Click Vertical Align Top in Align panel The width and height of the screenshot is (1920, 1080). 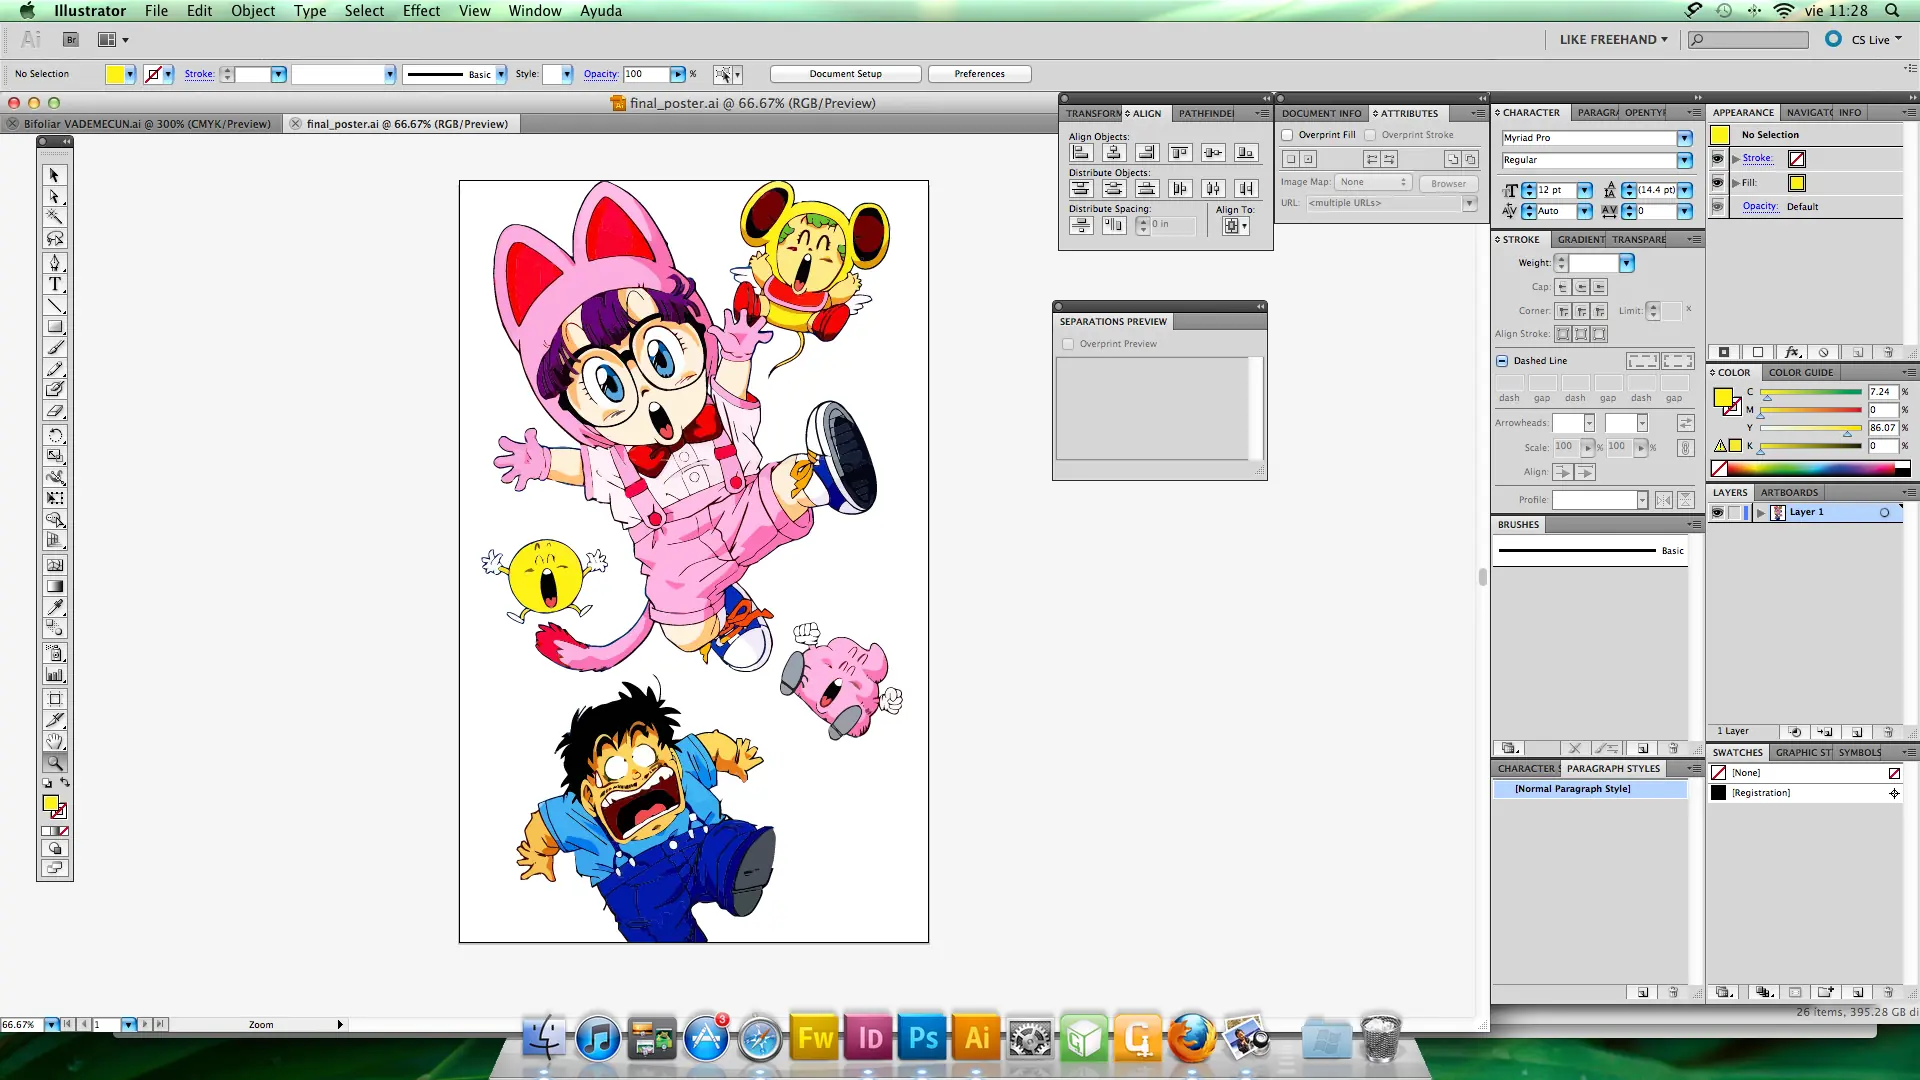(x=1180, y=152)
